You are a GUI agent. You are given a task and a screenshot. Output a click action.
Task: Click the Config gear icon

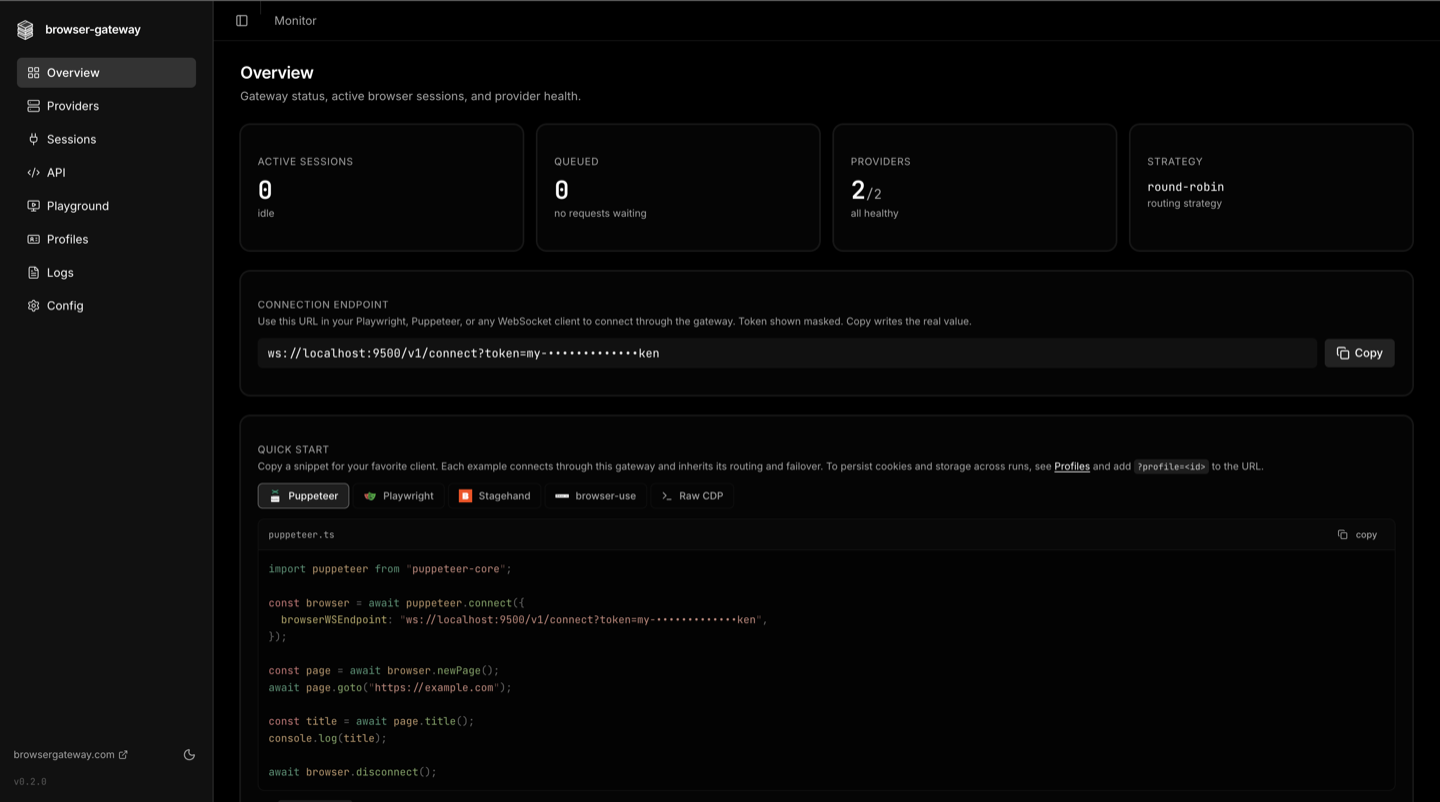click(x=33, y=306)
